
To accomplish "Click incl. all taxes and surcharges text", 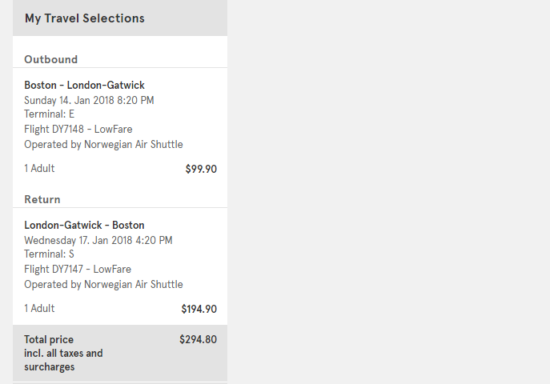I will (63, 360).
